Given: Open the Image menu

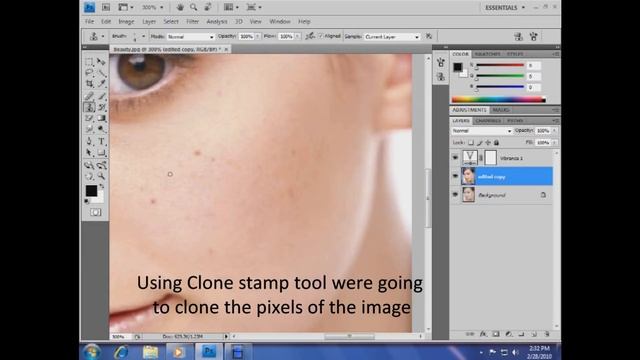Looking at the screenshot, I should coord(126,21).
